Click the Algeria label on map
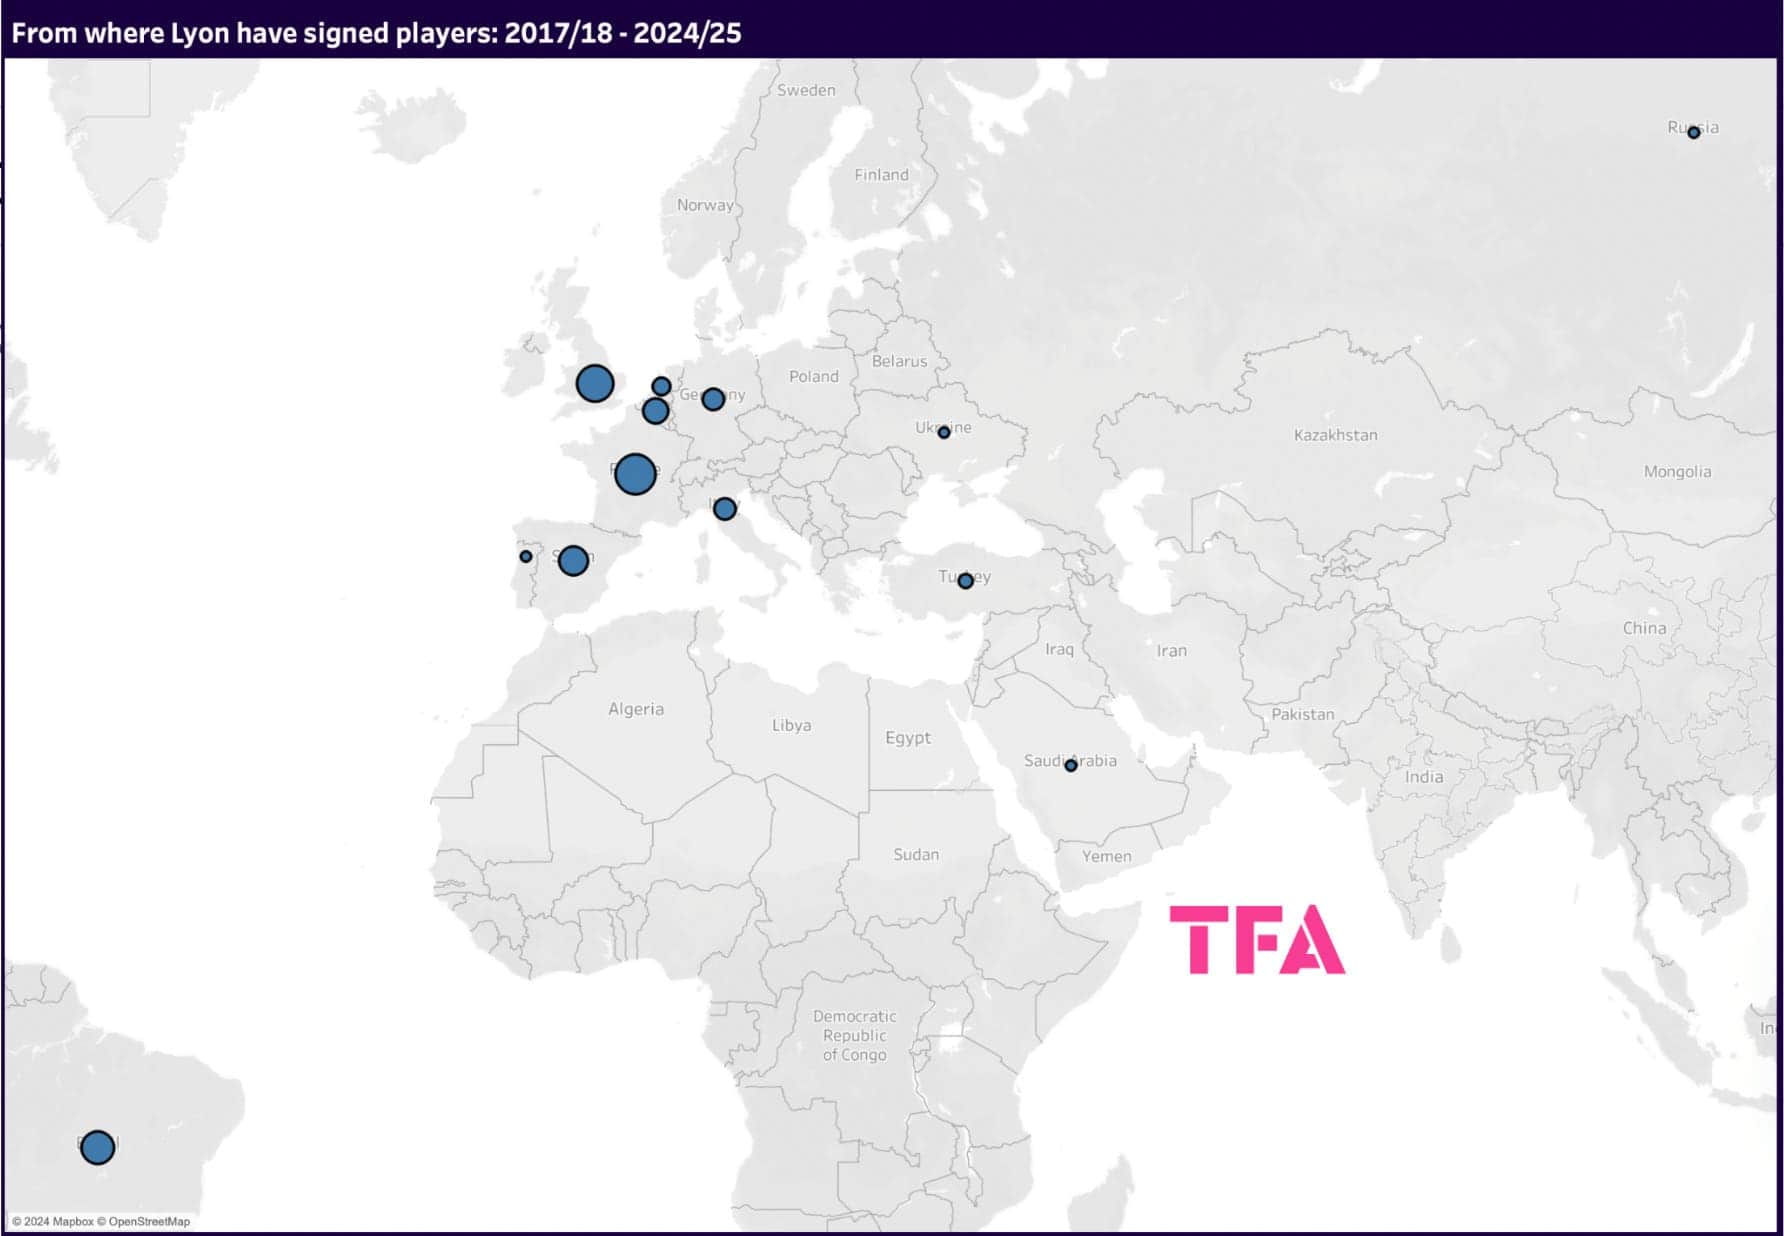 tap(636, 709)
